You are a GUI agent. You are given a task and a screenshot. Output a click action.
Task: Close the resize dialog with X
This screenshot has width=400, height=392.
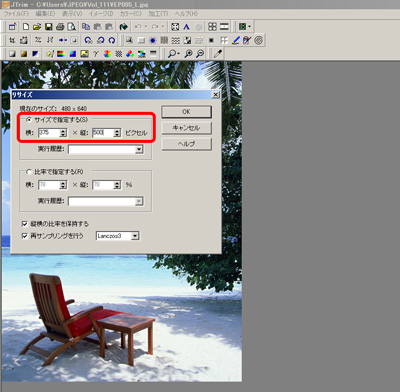(216, 95)
